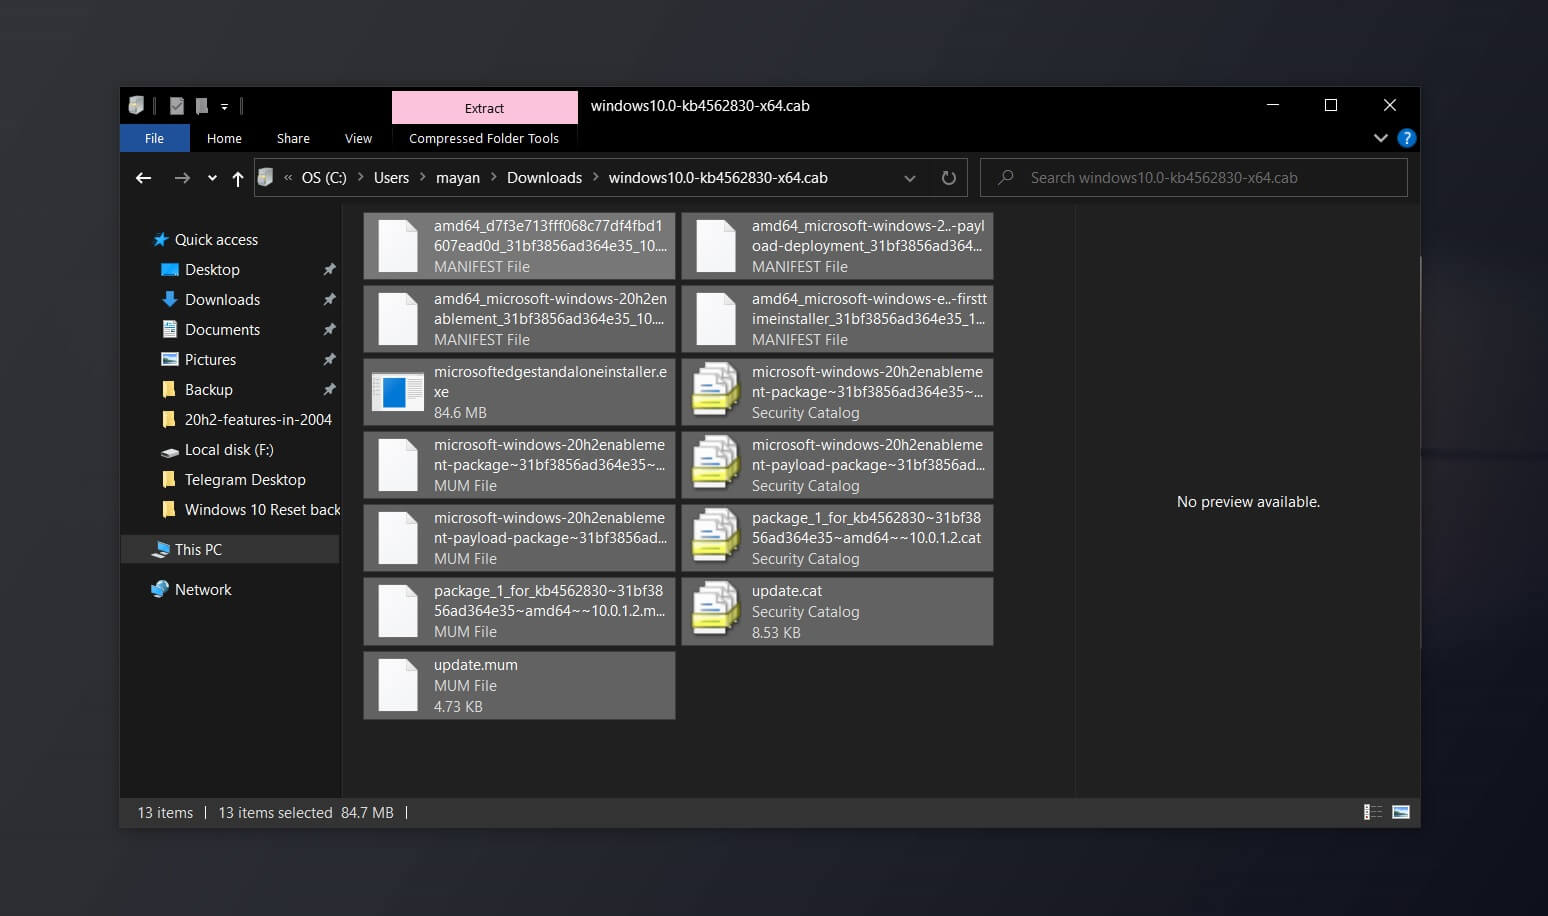
Task: Click the pin icon next to Pictures
Action: coord(329,360)
